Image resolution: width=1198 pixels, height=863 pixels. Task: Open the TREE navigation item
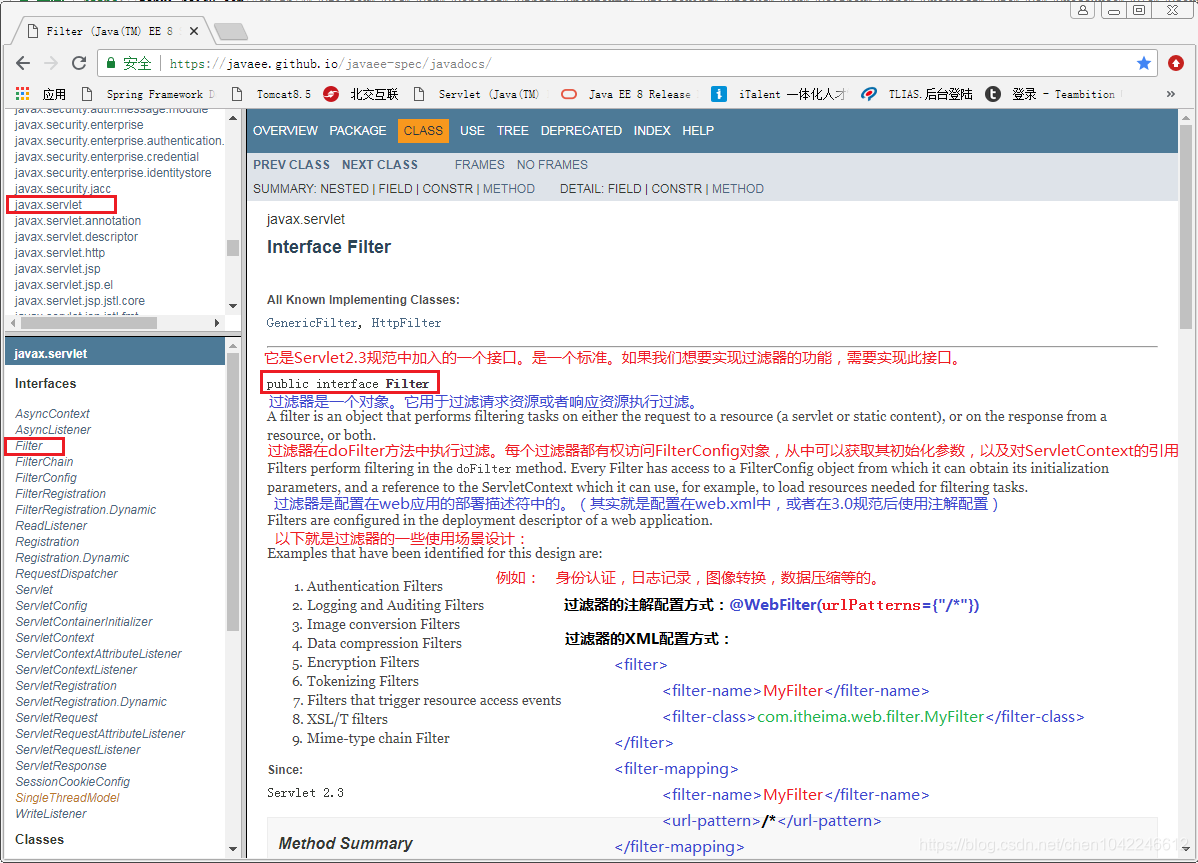tap(513, 131)
